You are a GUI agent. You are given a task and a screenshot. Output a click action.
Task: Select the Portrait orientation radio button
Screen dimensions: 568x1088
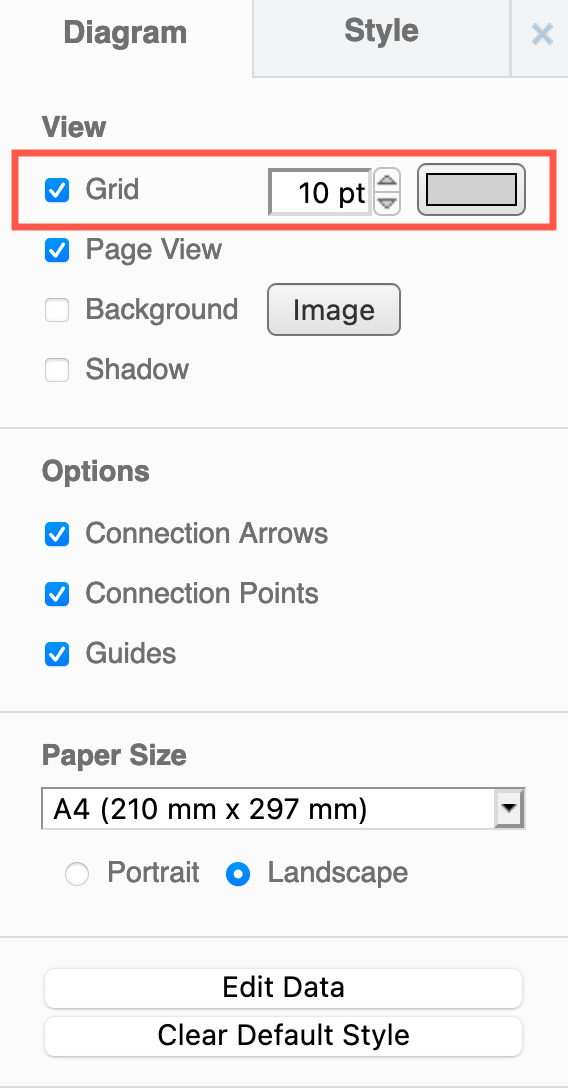coord(77,874)
